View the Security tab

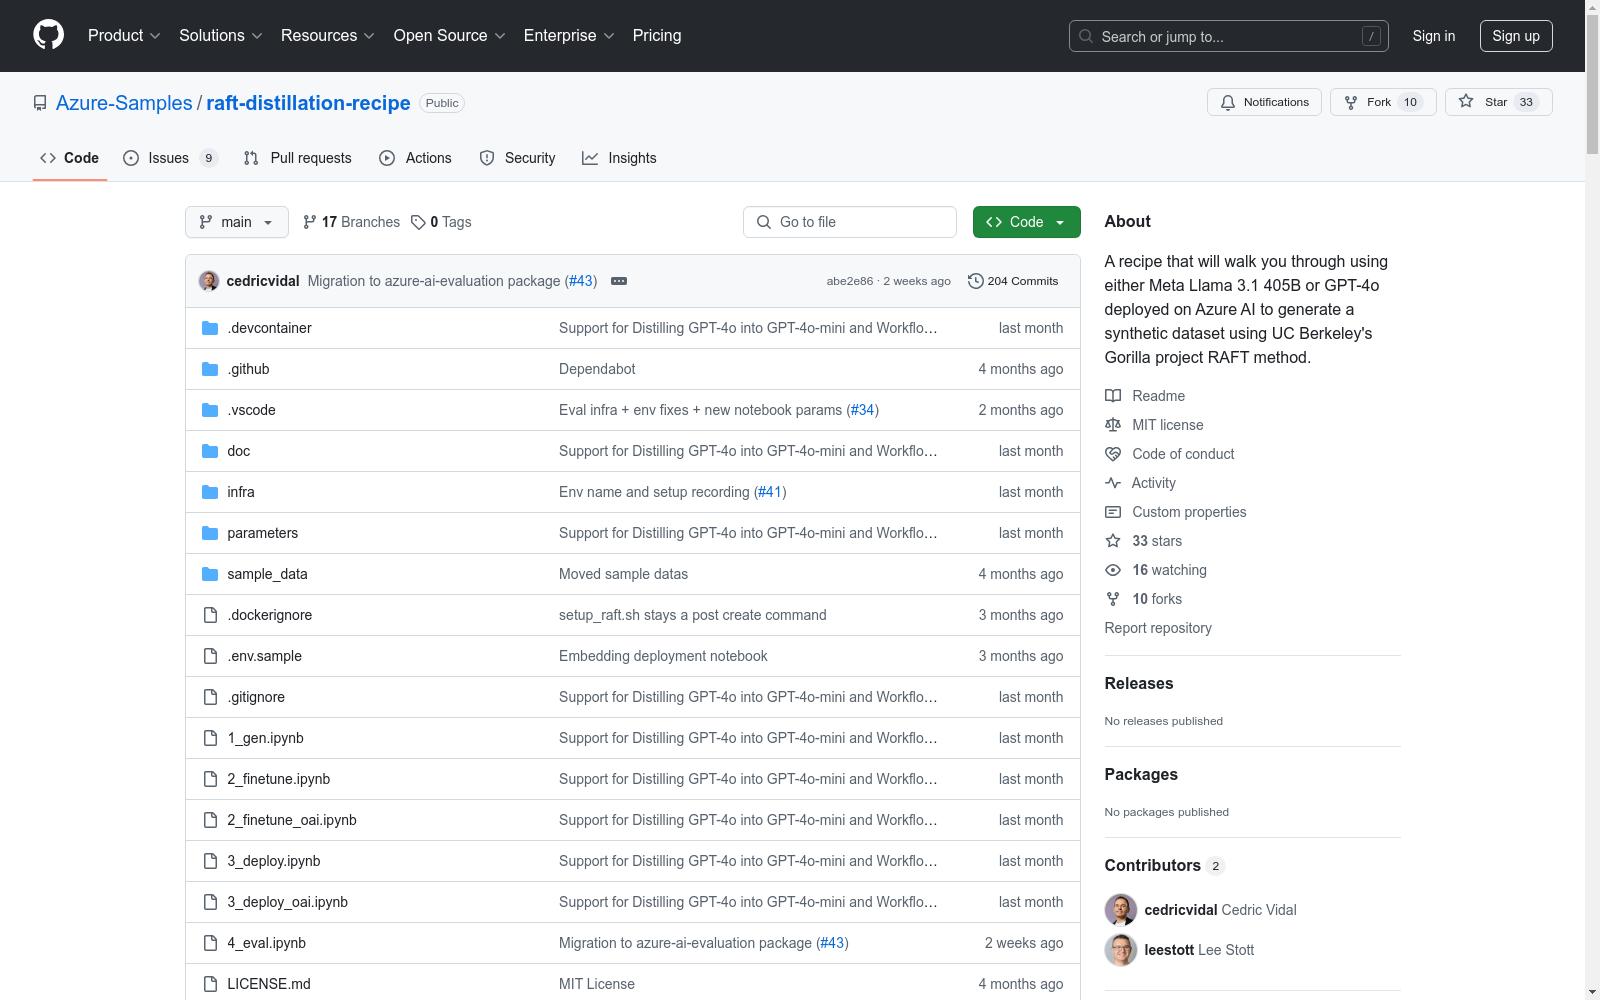[x=517, y=158]
